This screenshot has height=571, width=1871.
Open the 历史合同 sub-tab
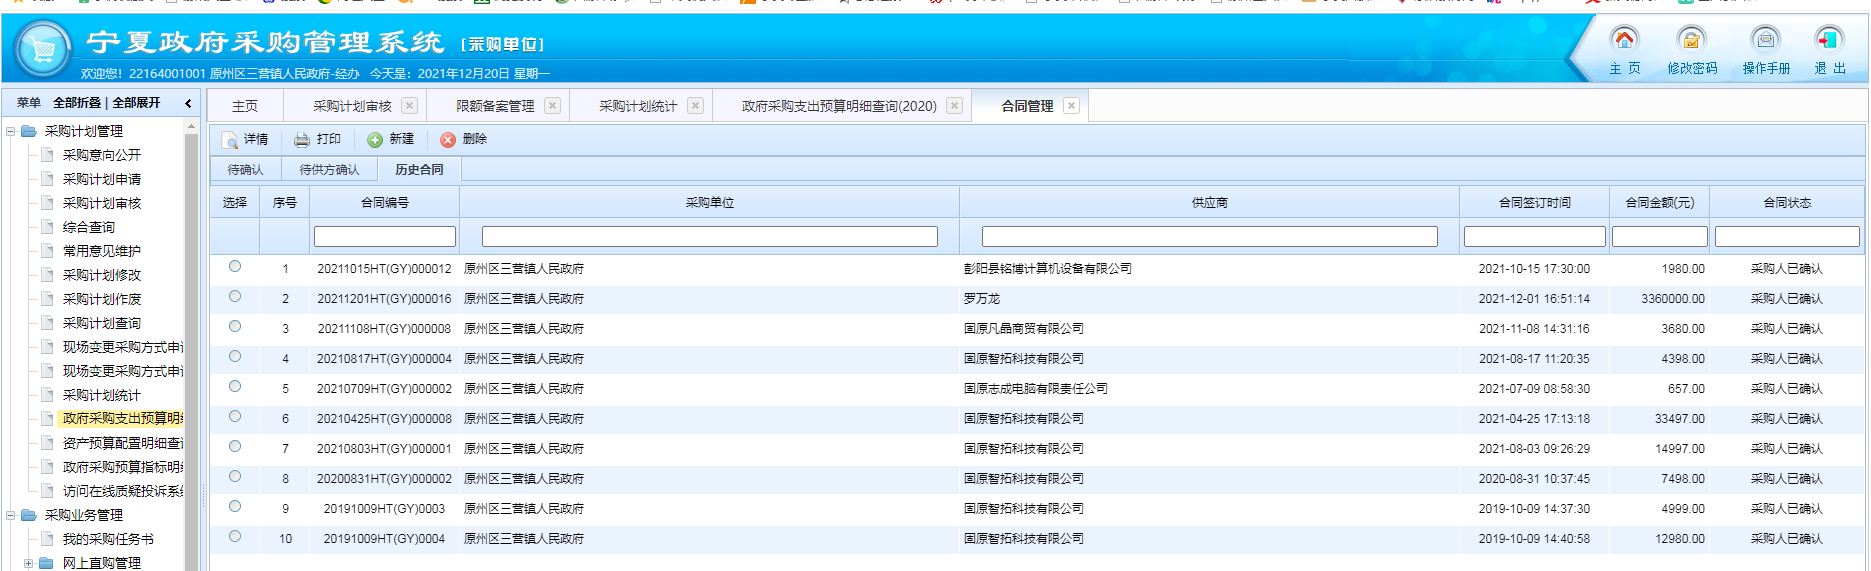click(419, 170)
